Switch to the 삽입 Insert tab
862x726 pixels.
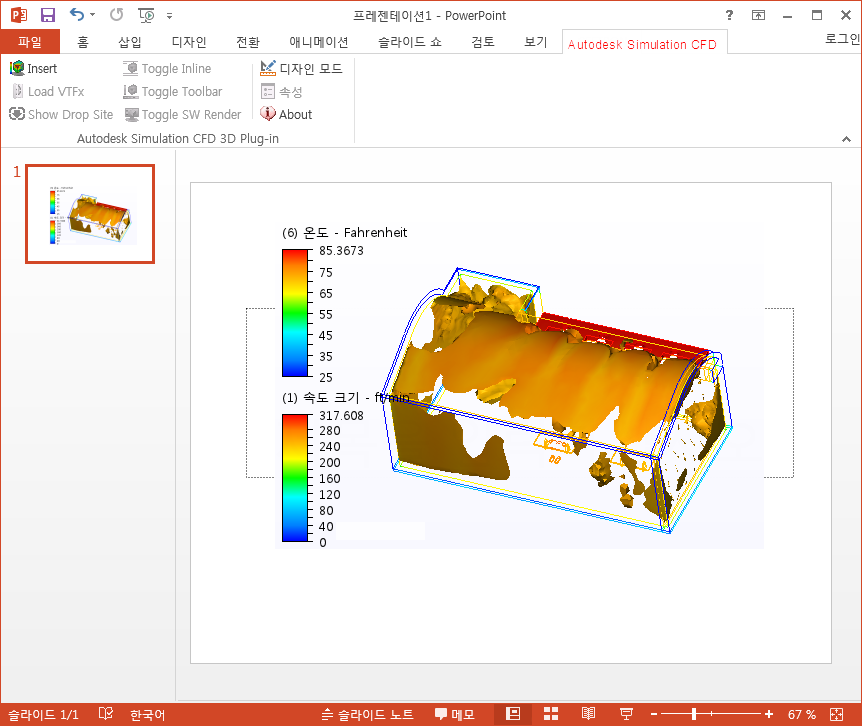click(130, 42)
